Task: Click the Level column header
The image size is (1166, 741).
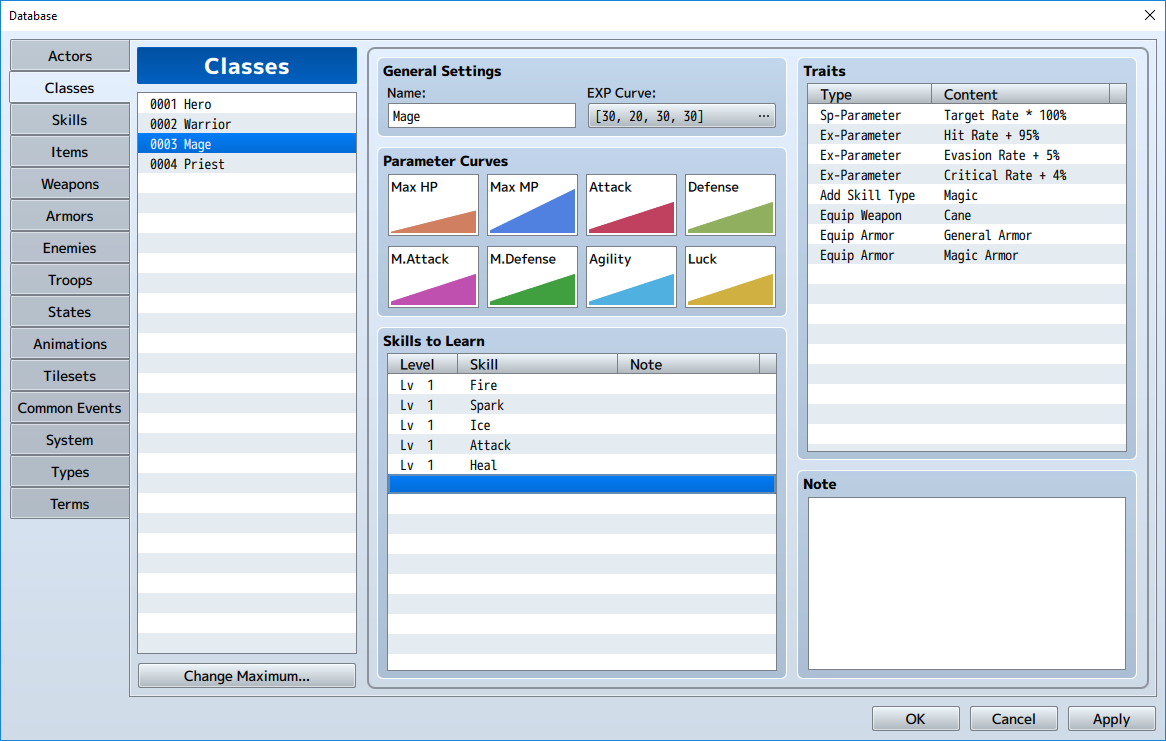Action: tap(422, 364)
